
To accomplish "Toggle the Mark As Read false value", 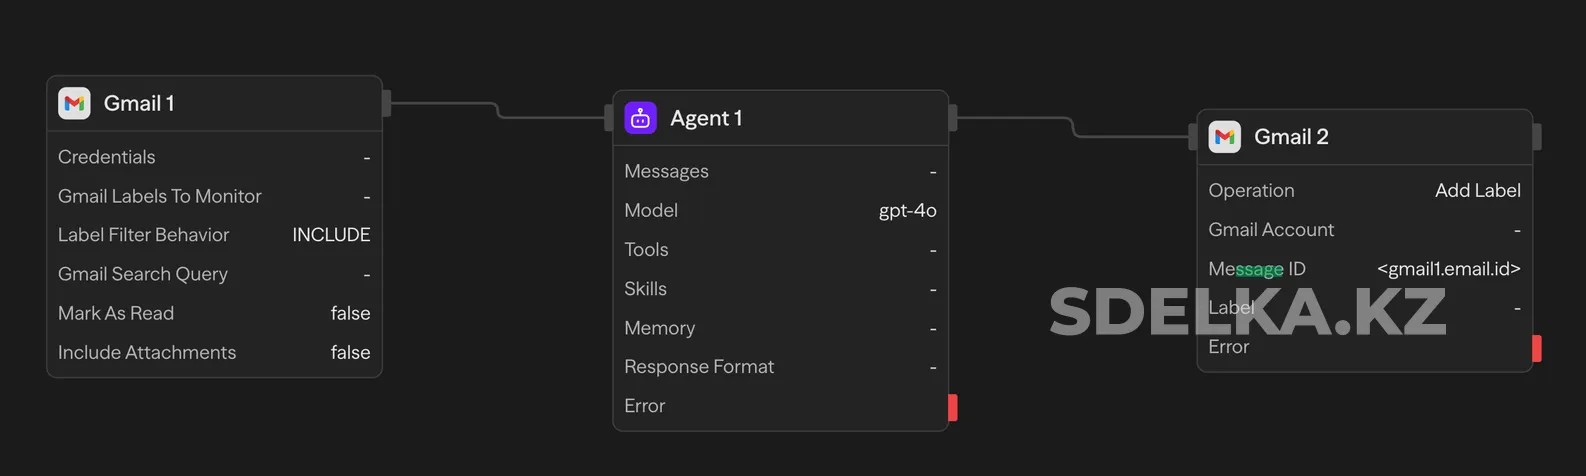I will [x=350, y=314].
